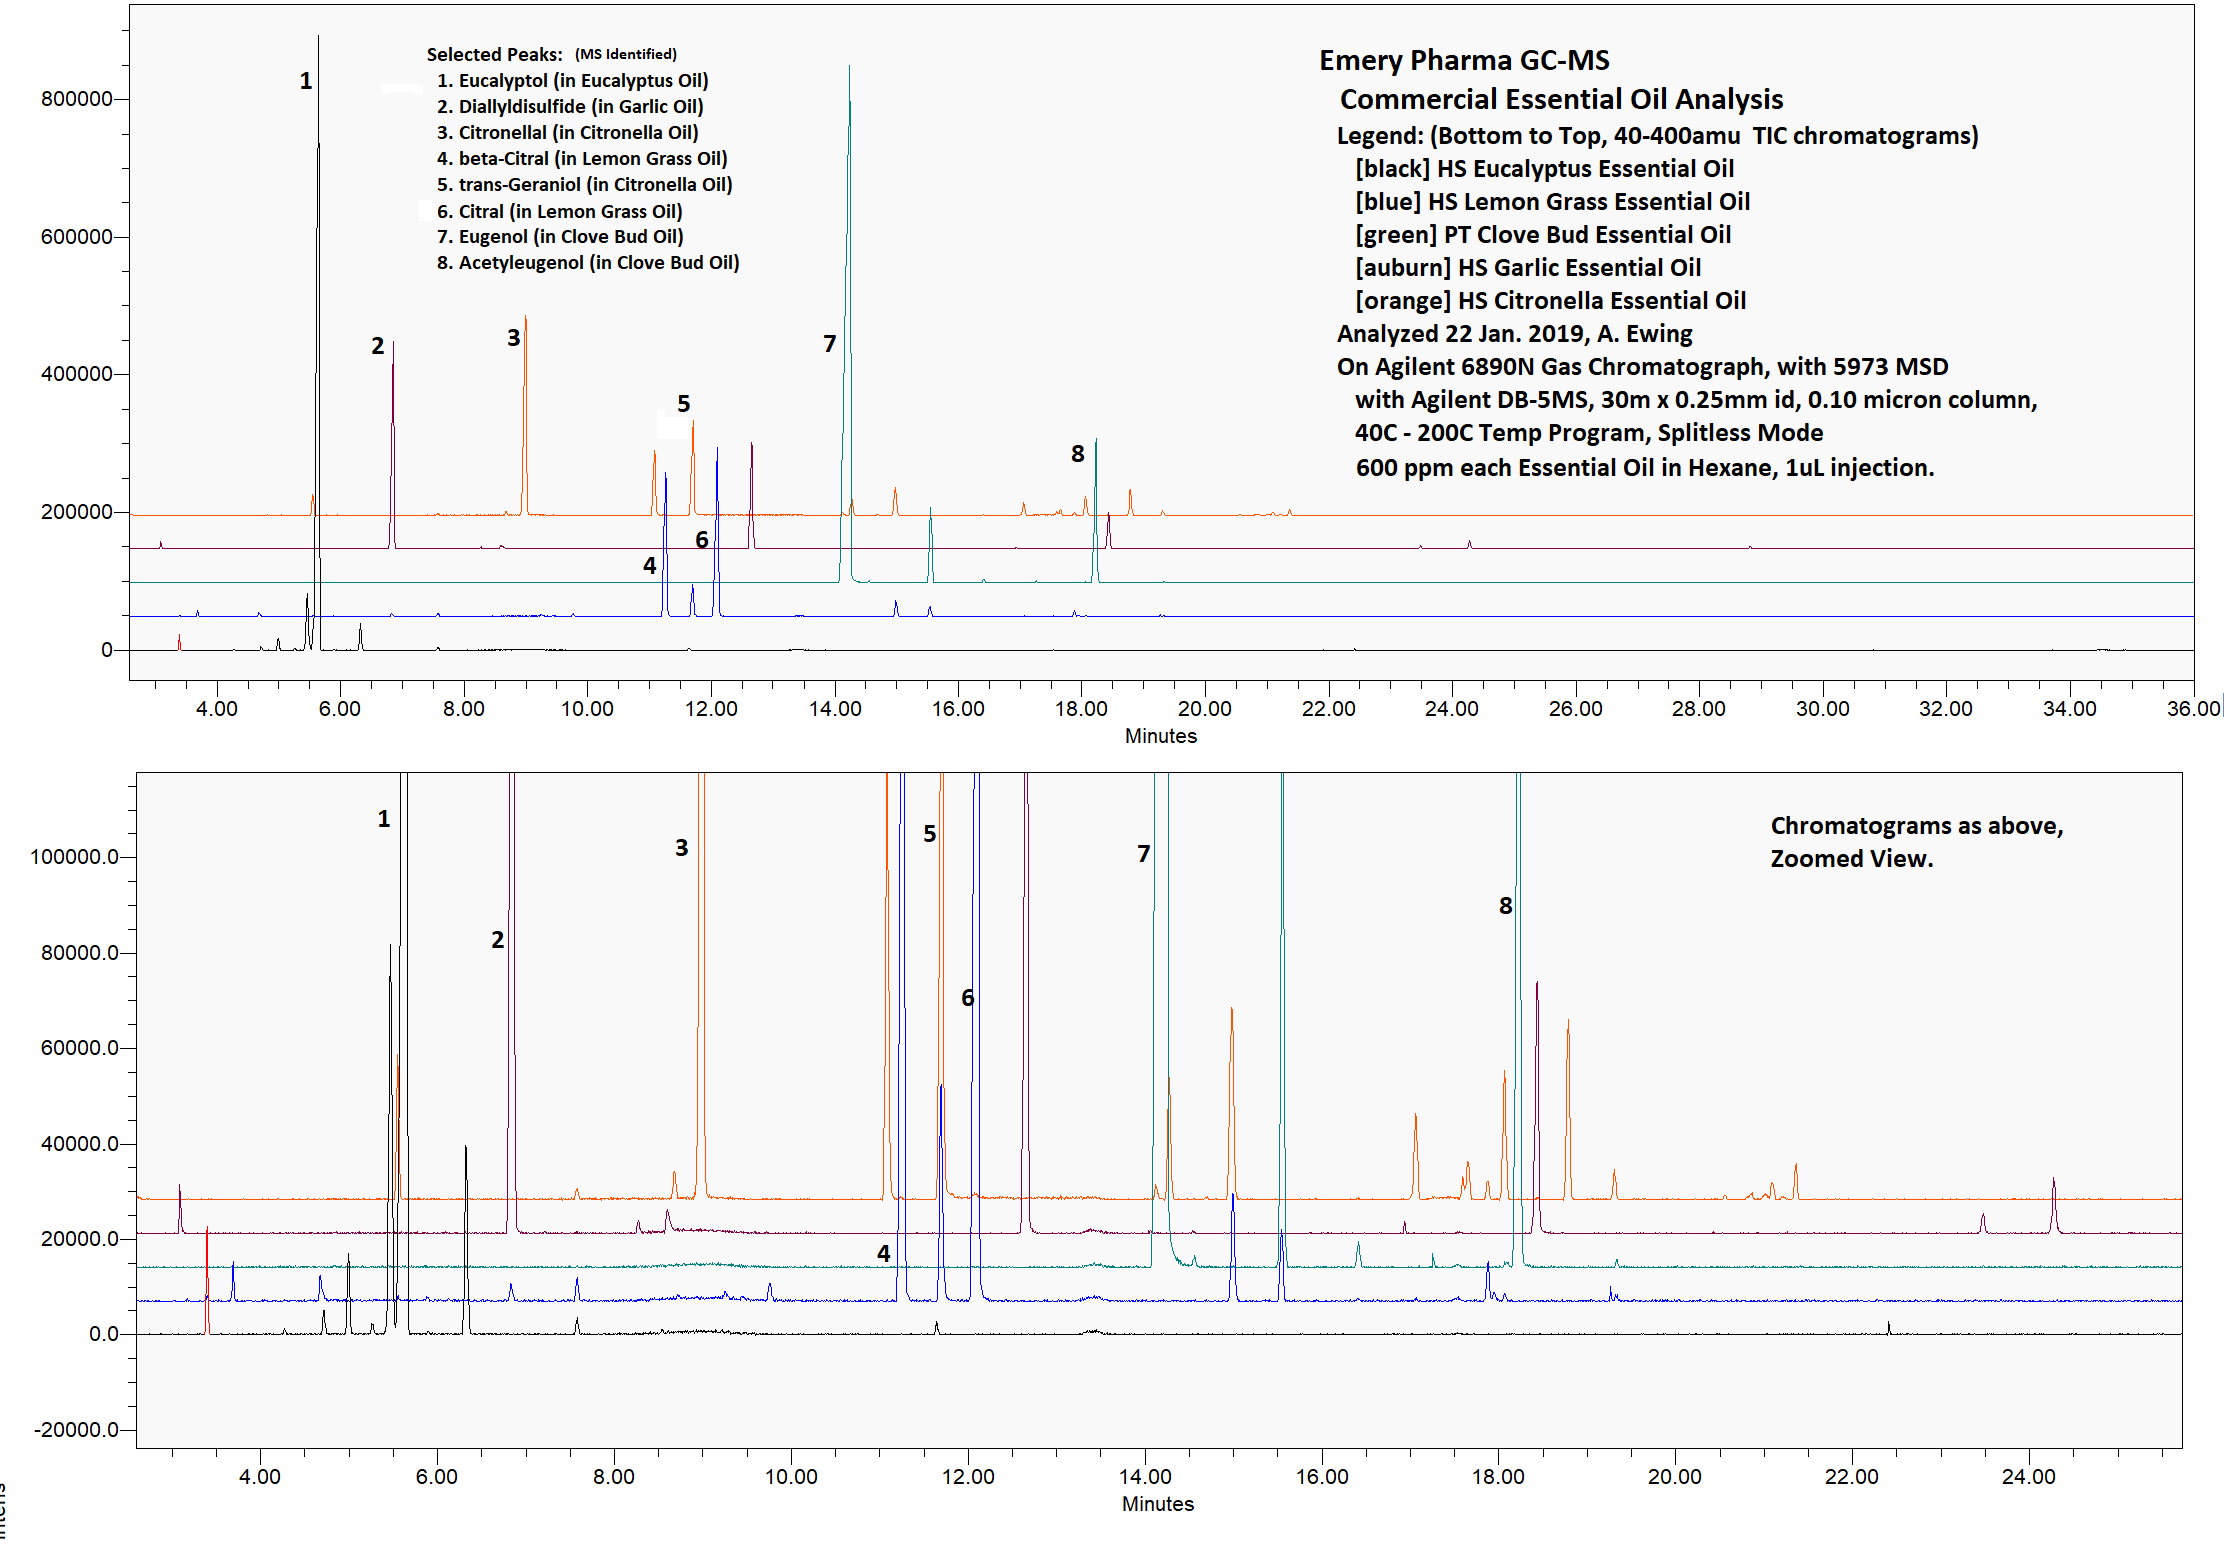The image size is (2229, 1544).
Task: Click the Acetyleugenol legend entry
Action: click(x=588, y=263)
